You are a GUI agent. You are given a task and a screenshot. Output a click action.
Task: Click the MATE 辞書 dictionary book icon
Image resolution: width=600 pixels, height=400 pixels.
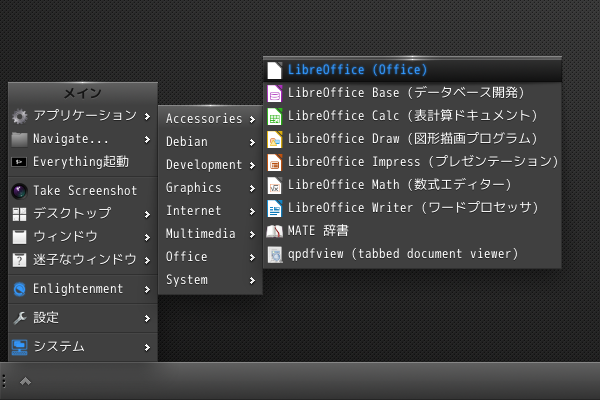pos(274,231)
